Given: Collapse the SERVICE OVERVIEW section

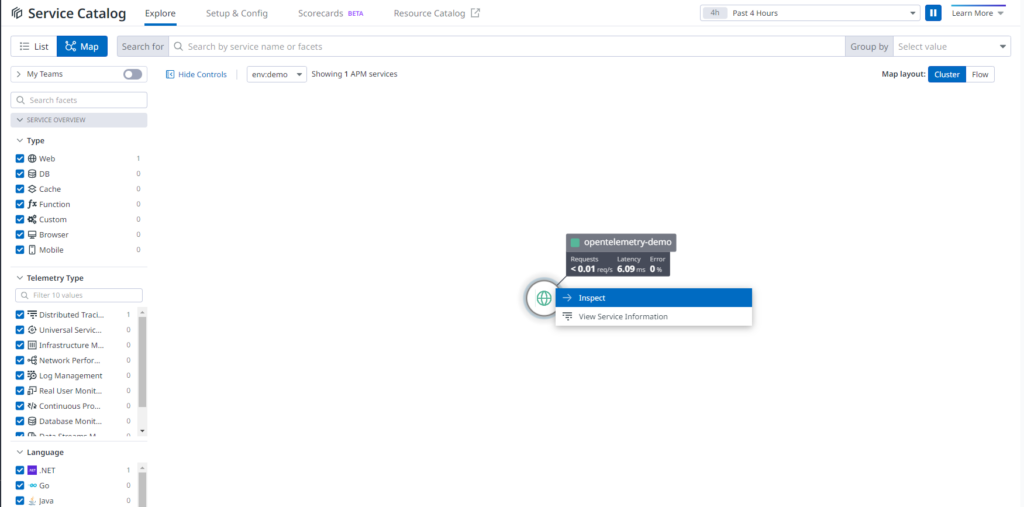Looking at the screenshot, I should 79,120.
